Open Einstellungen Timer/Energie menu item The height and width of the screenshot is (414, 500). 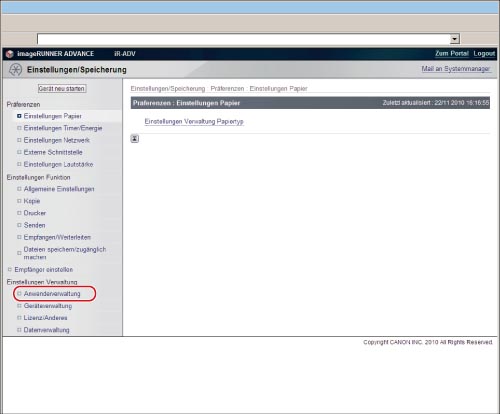pyautogui.click(x=63, y=128)
